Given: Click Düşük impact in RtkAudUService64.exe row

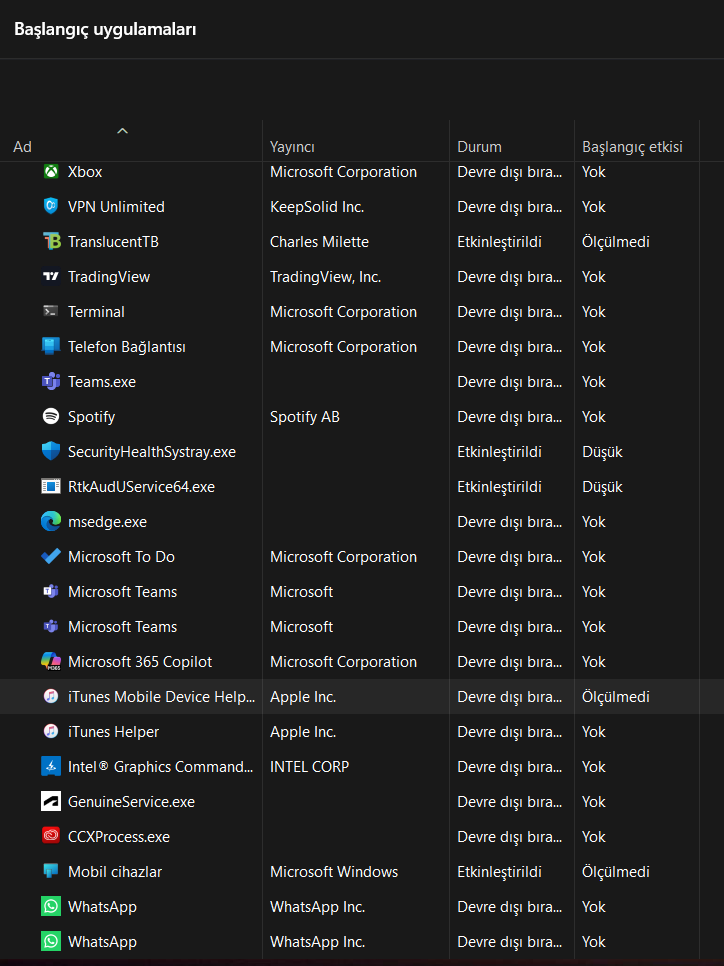Looking at the screenshot, I should coord(602,487).
